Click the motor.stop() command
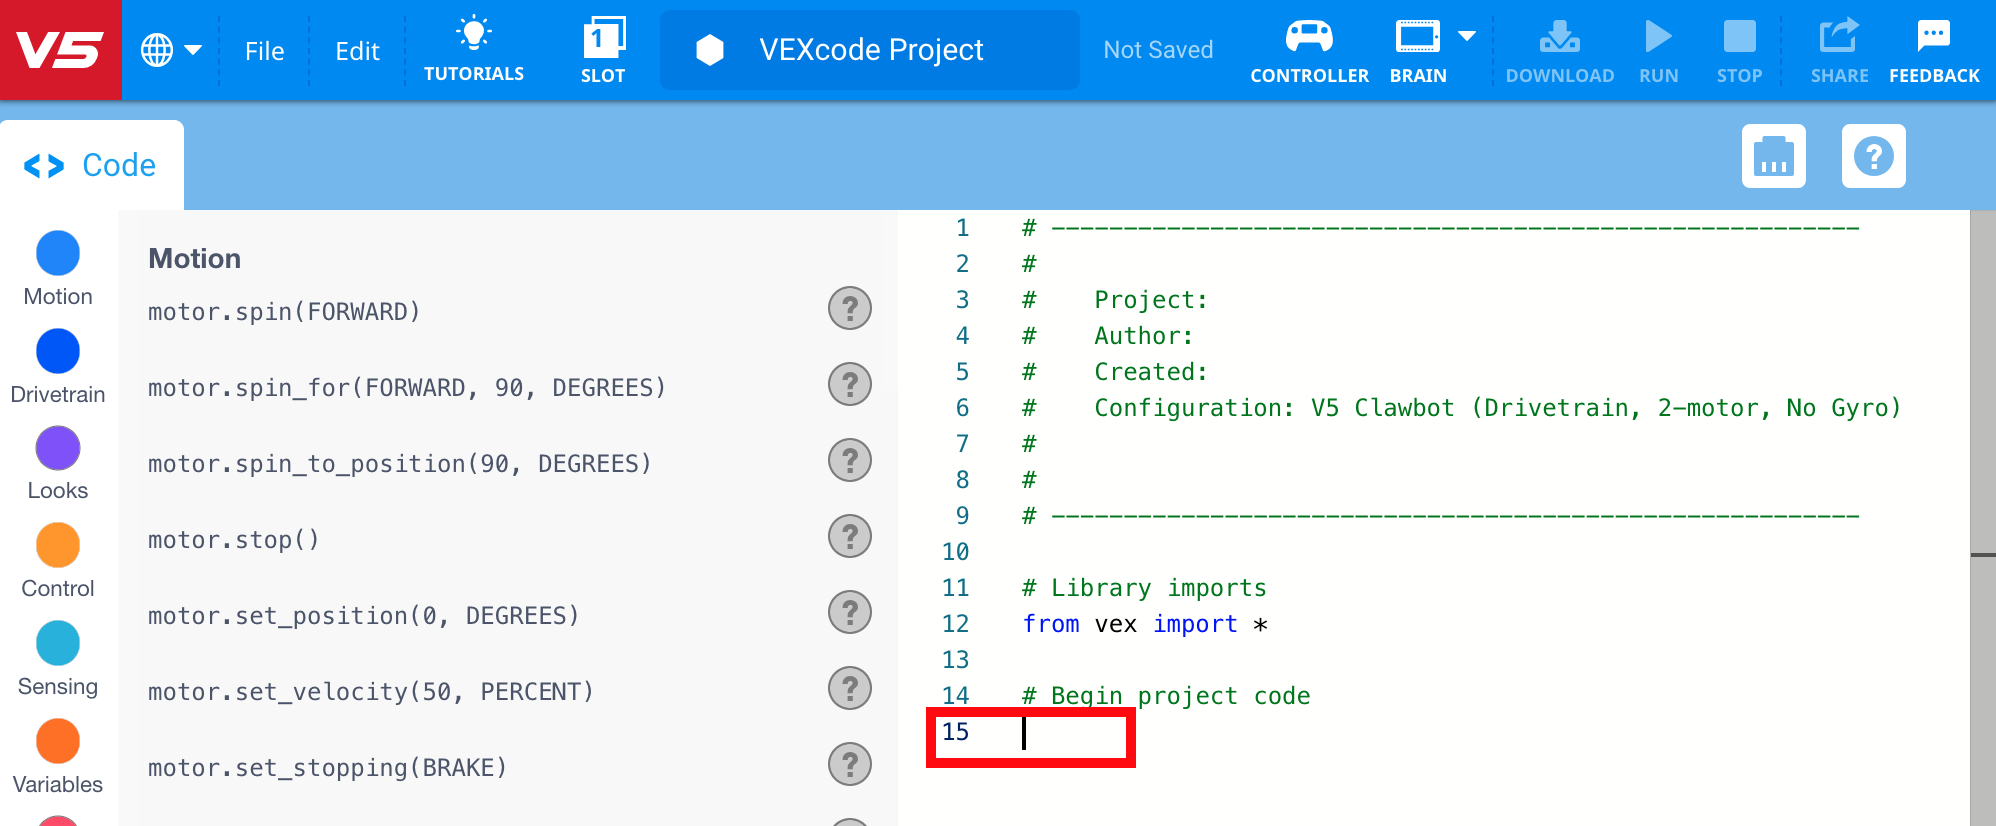Screen dimensions: 1996x826 [x=234, y=540]
